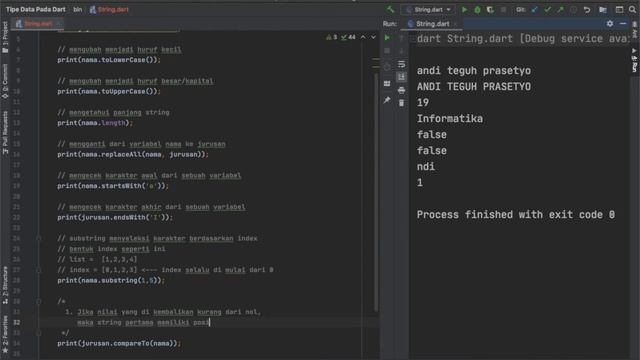Image resolution: width=640 pixels, height=360 pixels.
Task: Toggle soft-wrap in the Run console
Action: pyautogui.click(x=402, y=64)
